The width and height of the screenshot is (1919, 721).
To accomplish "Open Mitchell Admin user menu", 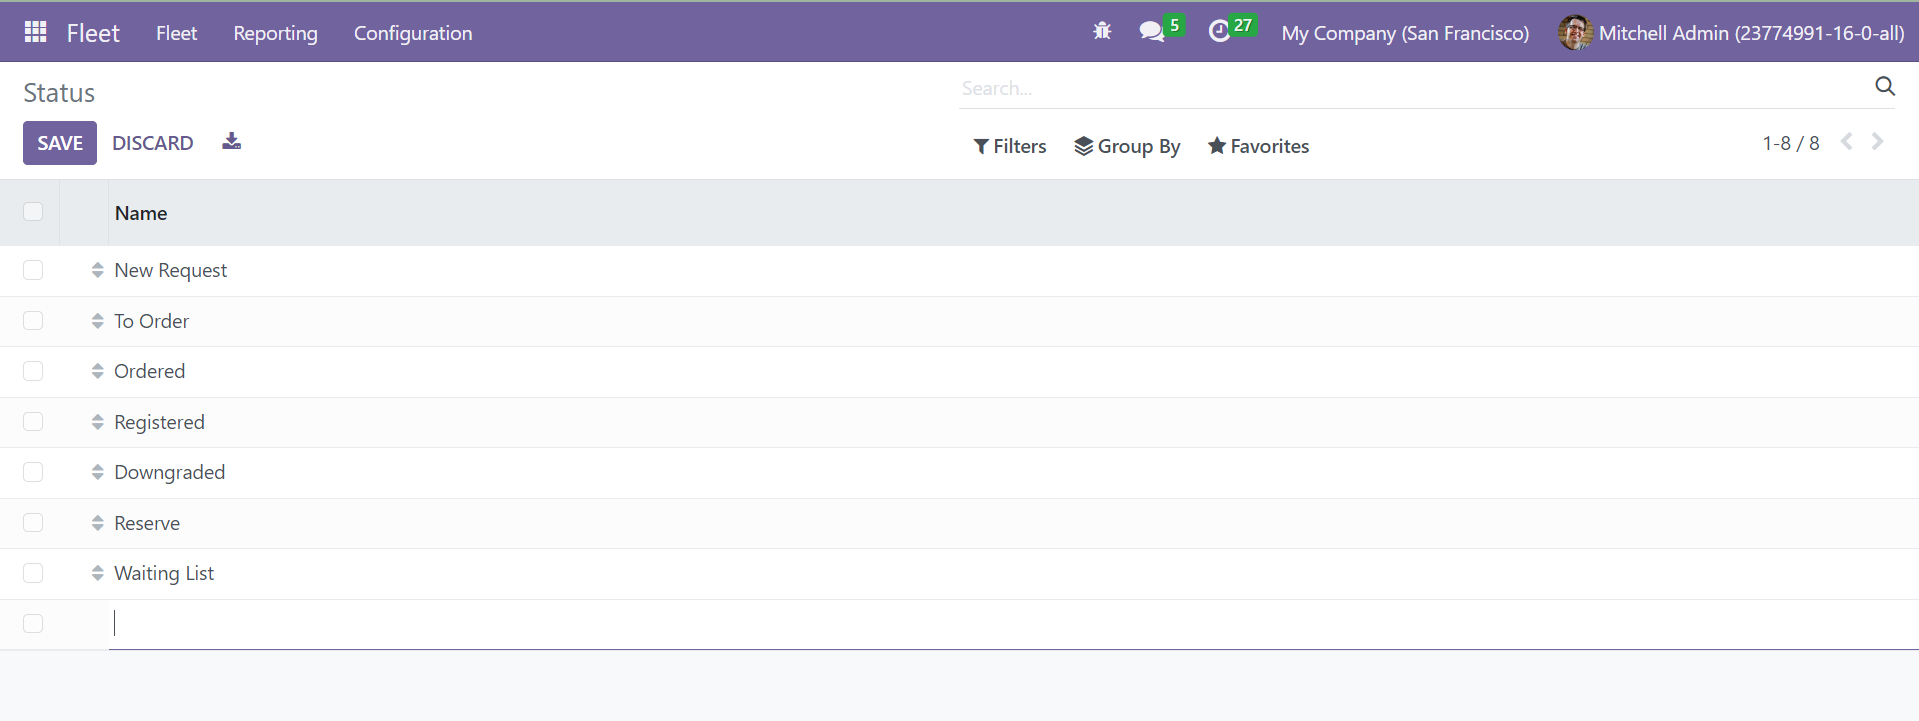I will [1731, 32].
